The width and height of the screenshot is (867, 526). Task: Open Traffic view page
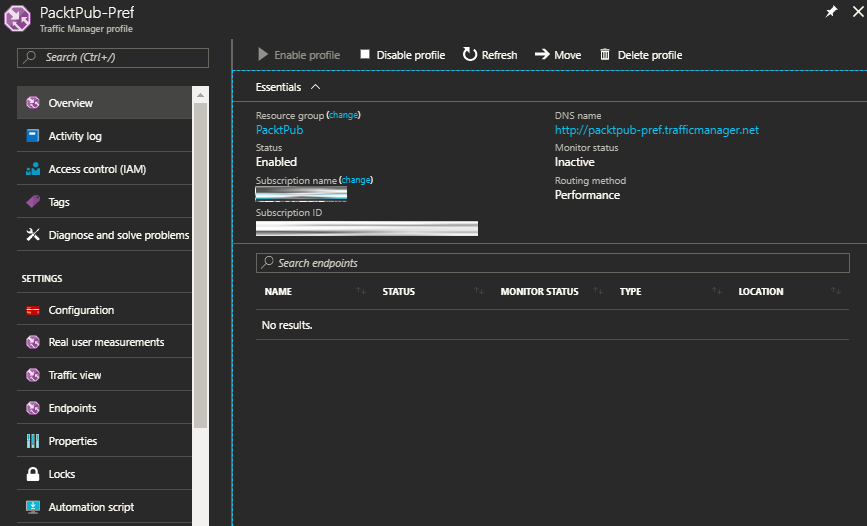click(x=105, y=375)
